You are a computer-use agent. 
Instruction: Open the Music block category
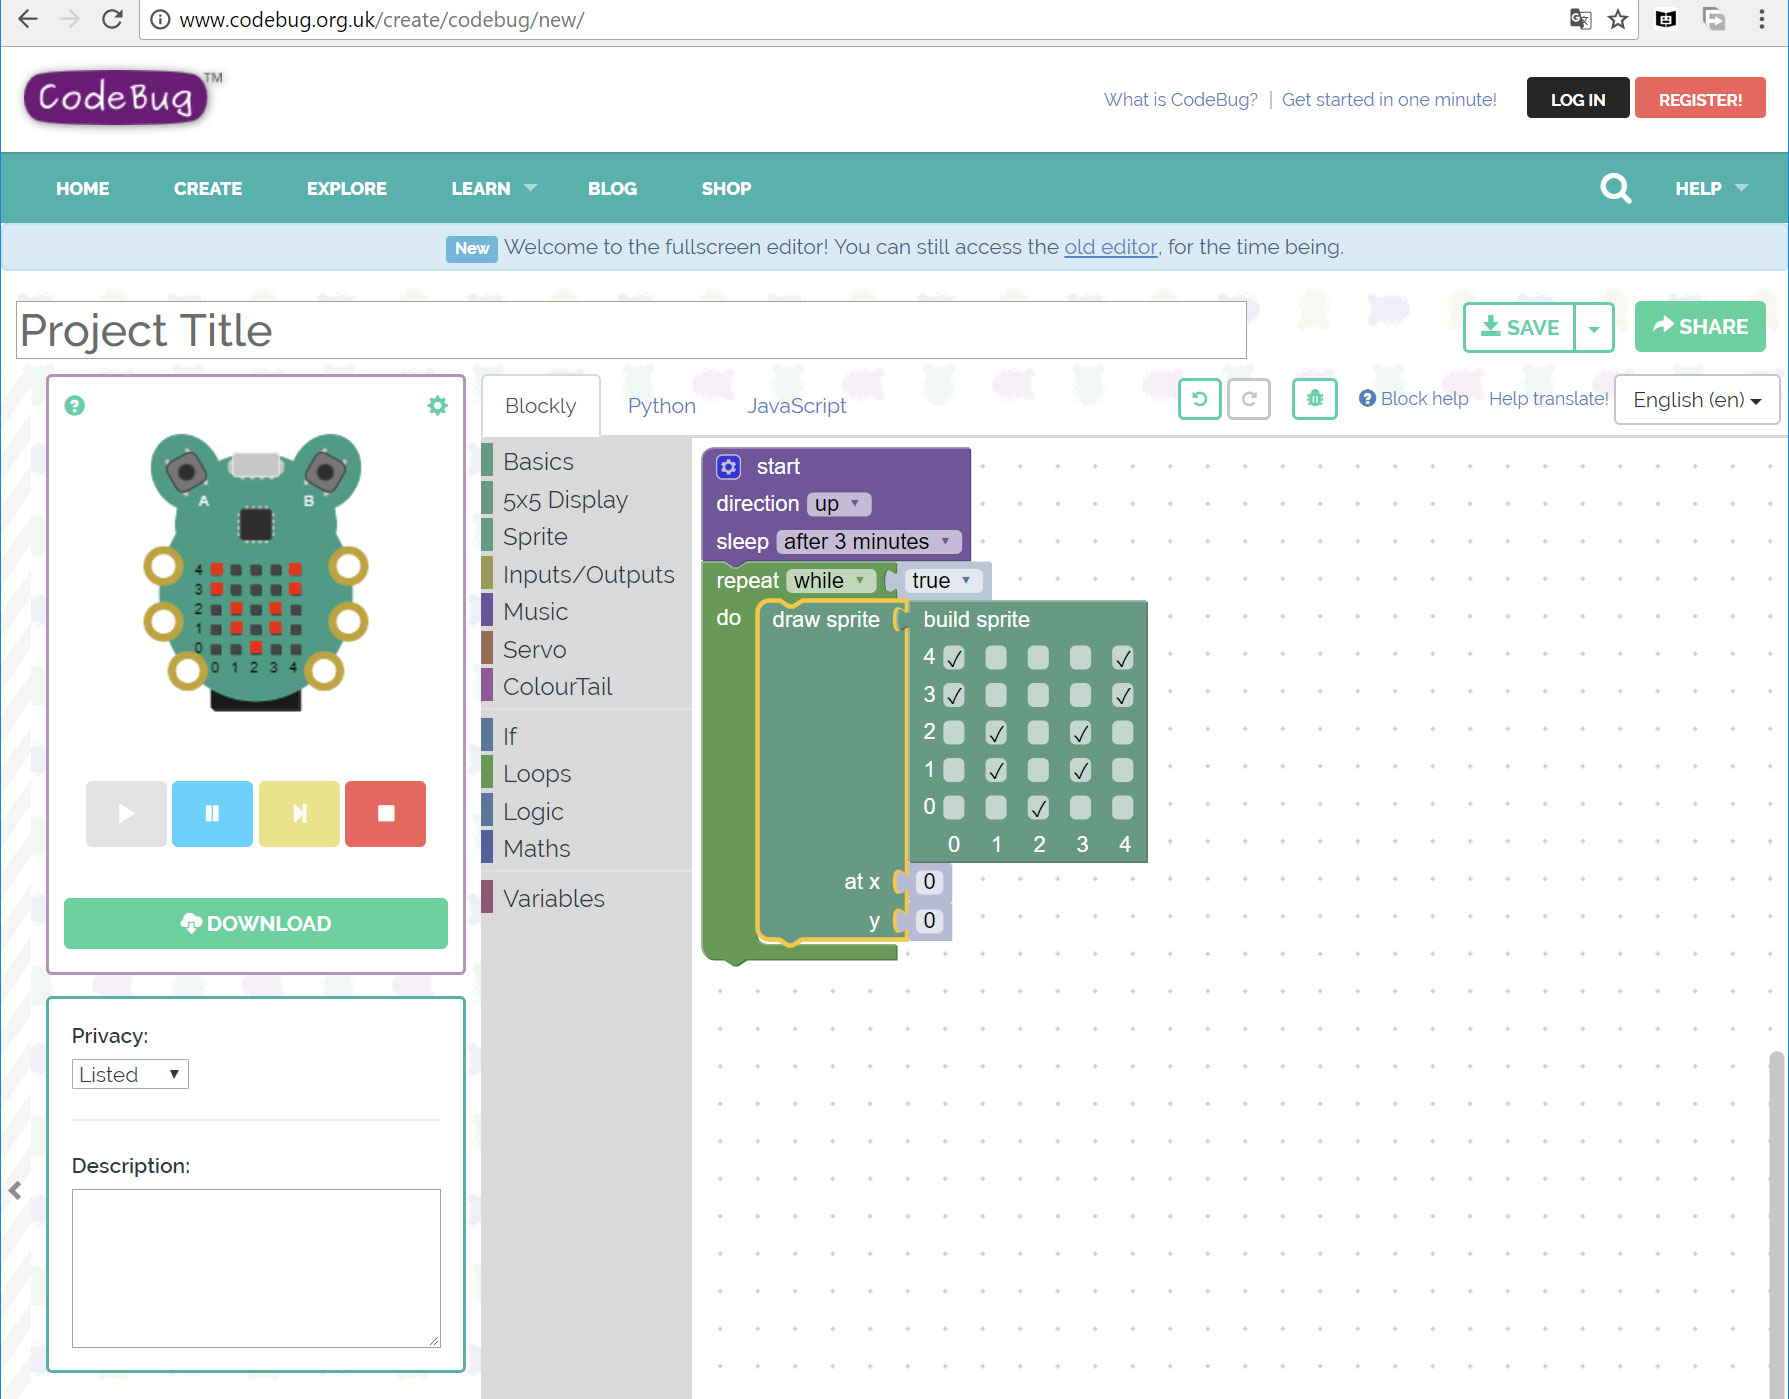pyautogui.click(x=587, y=612)
